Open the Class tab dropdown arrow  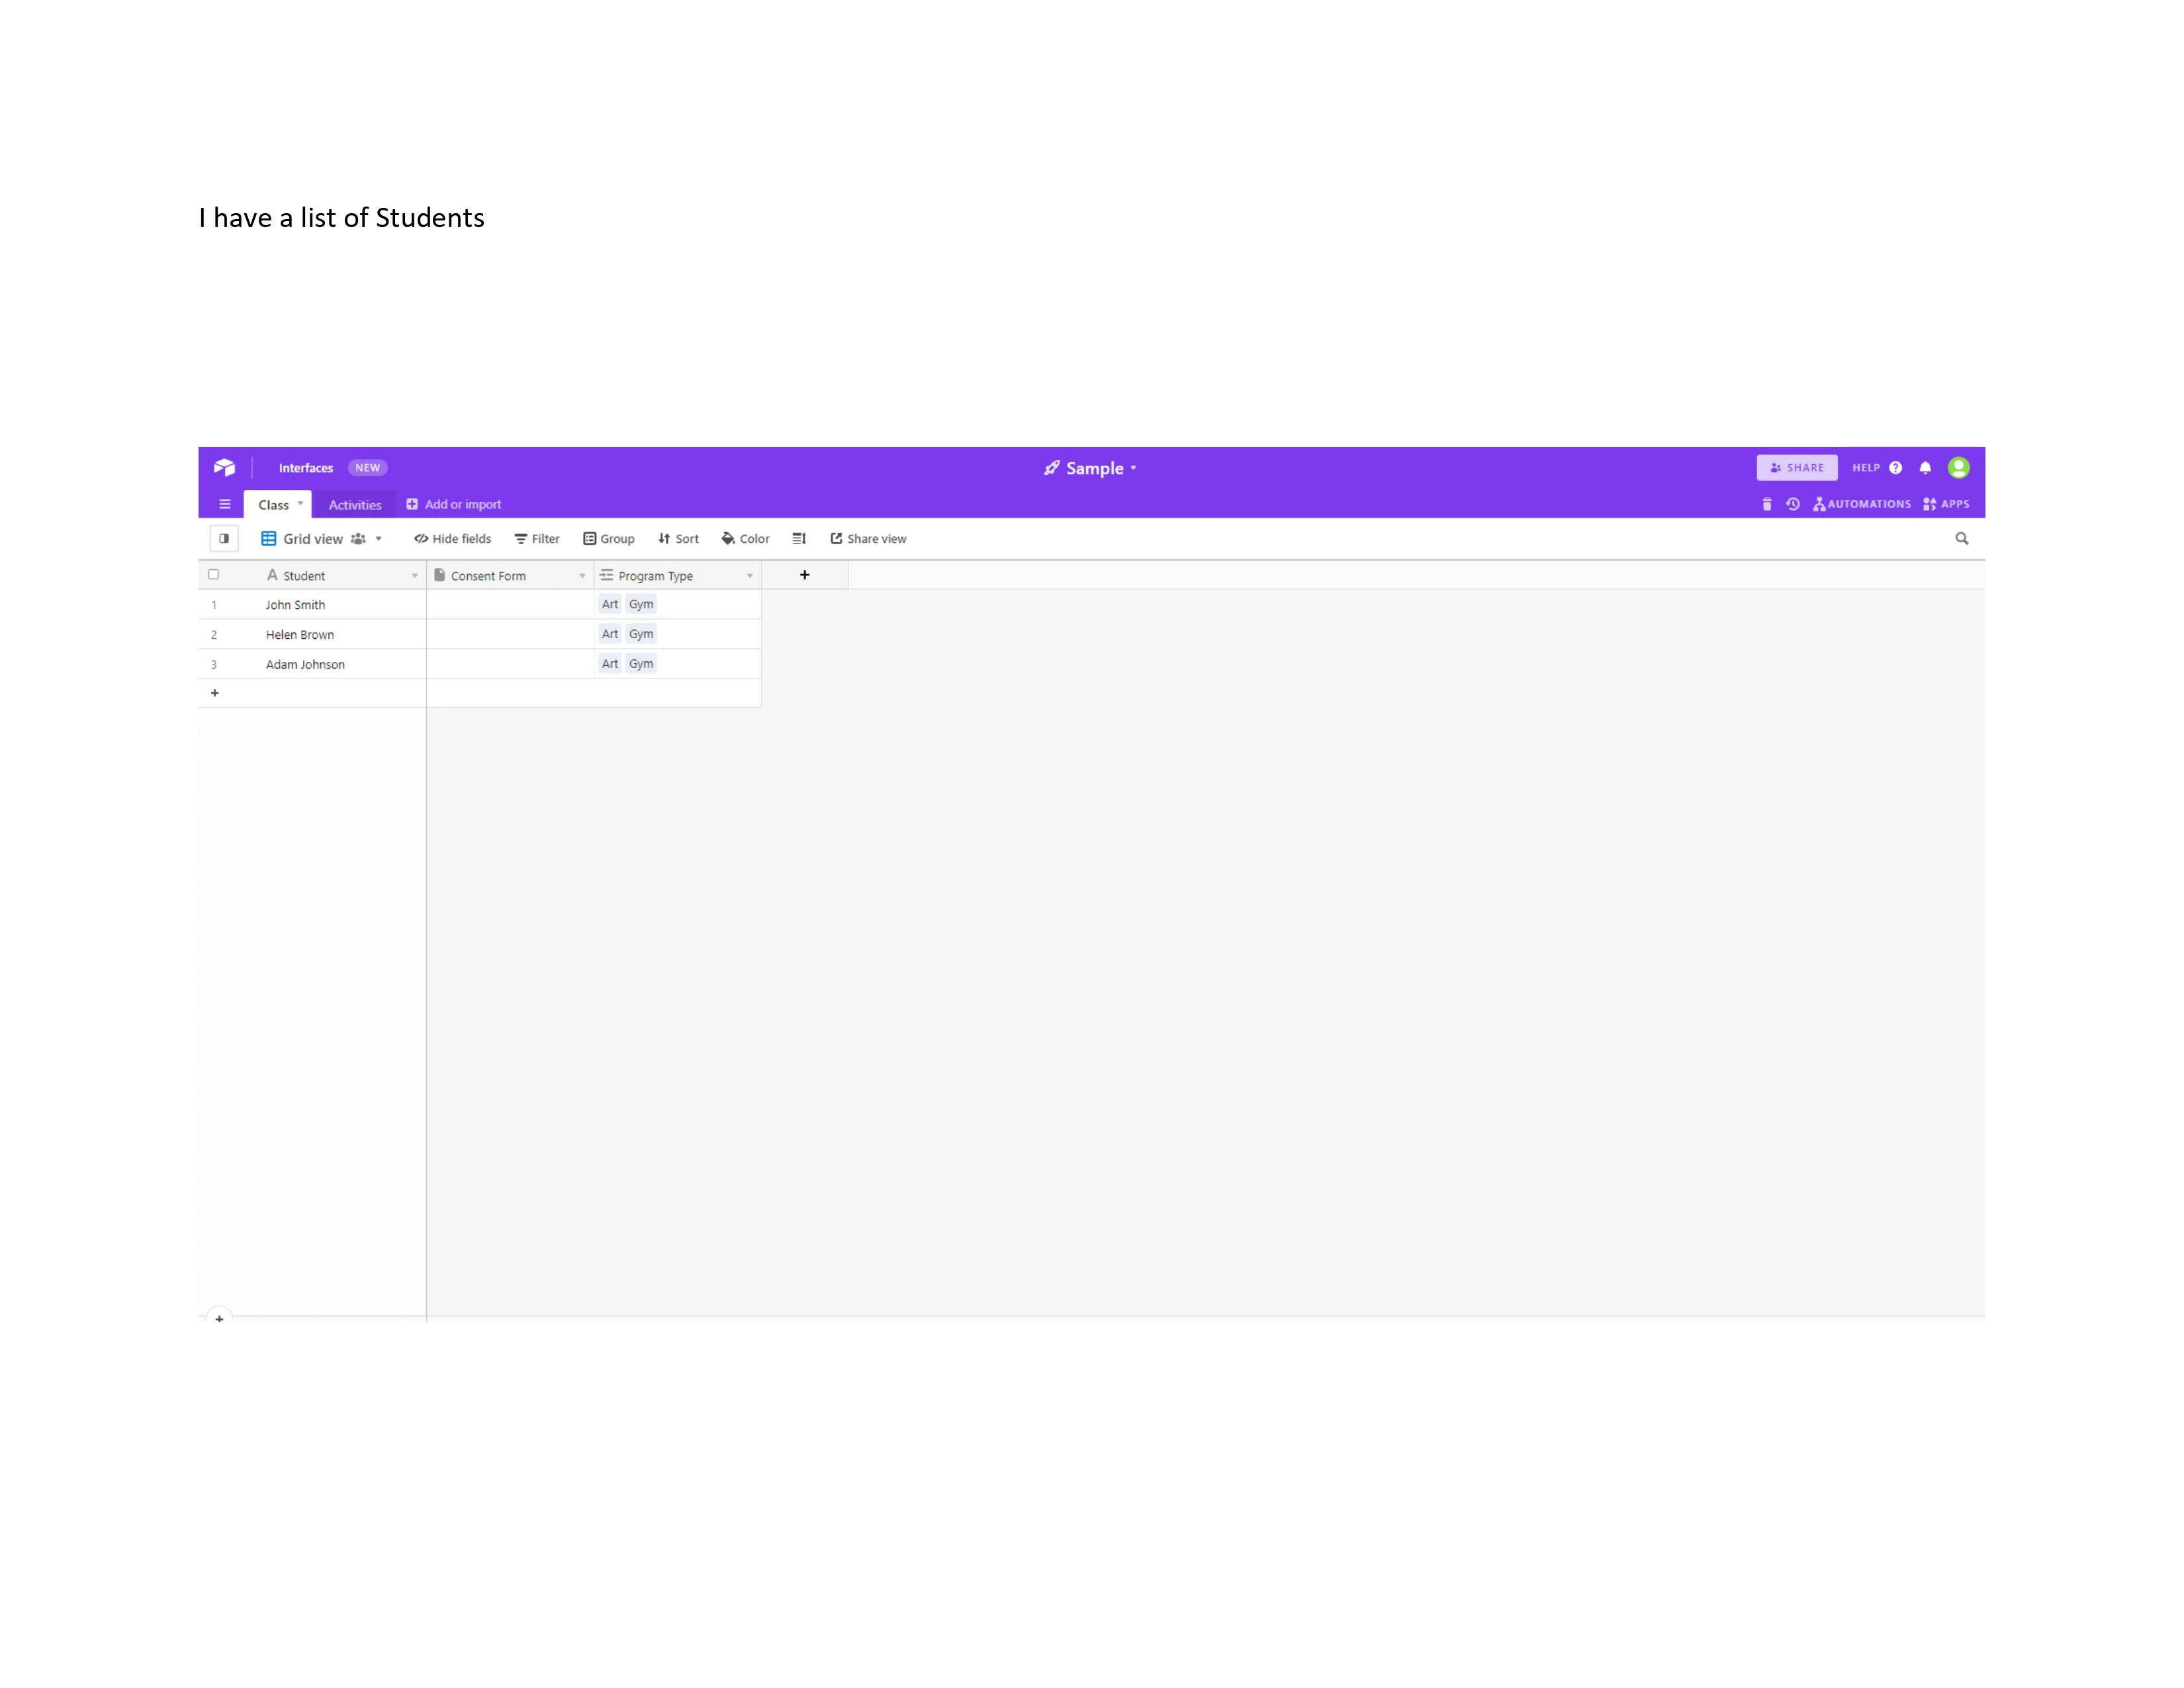pyautogui.click(x=300, y=503)
